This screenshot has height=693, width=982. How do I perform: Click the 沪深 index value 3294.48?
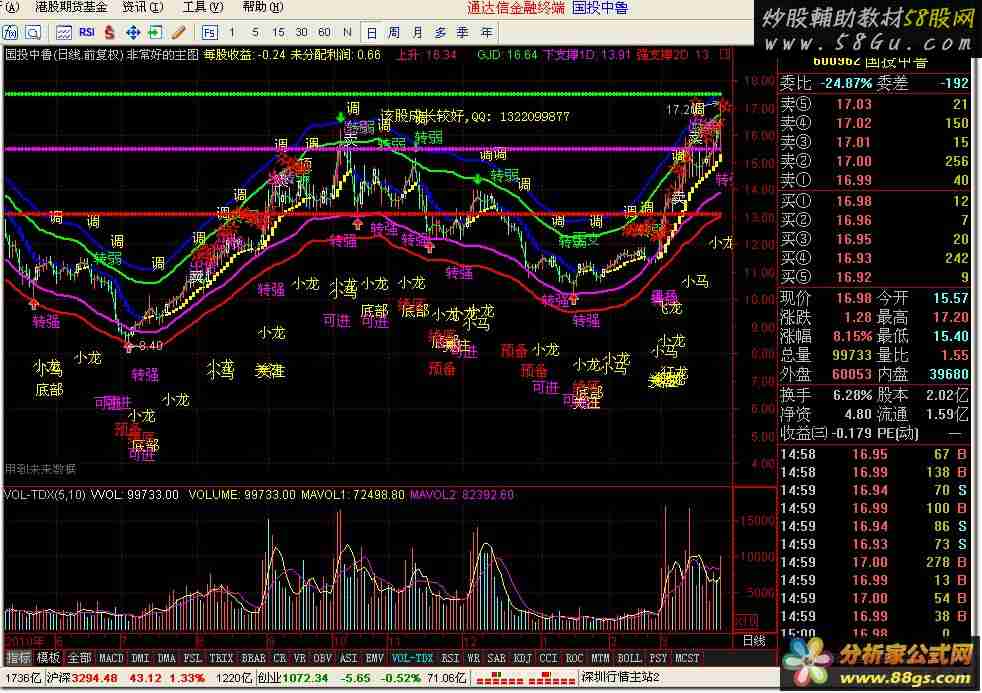(x=95, y=678)
